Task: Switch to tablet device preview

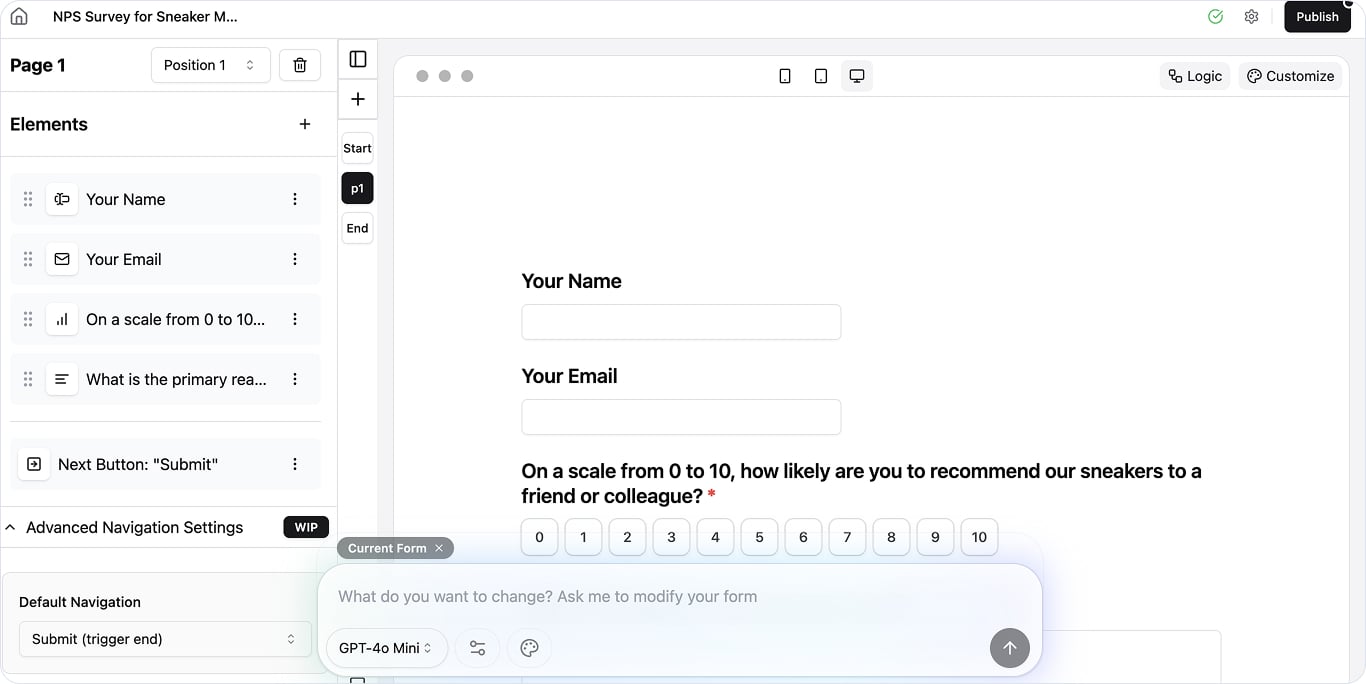Action: [x=821, y=76]
